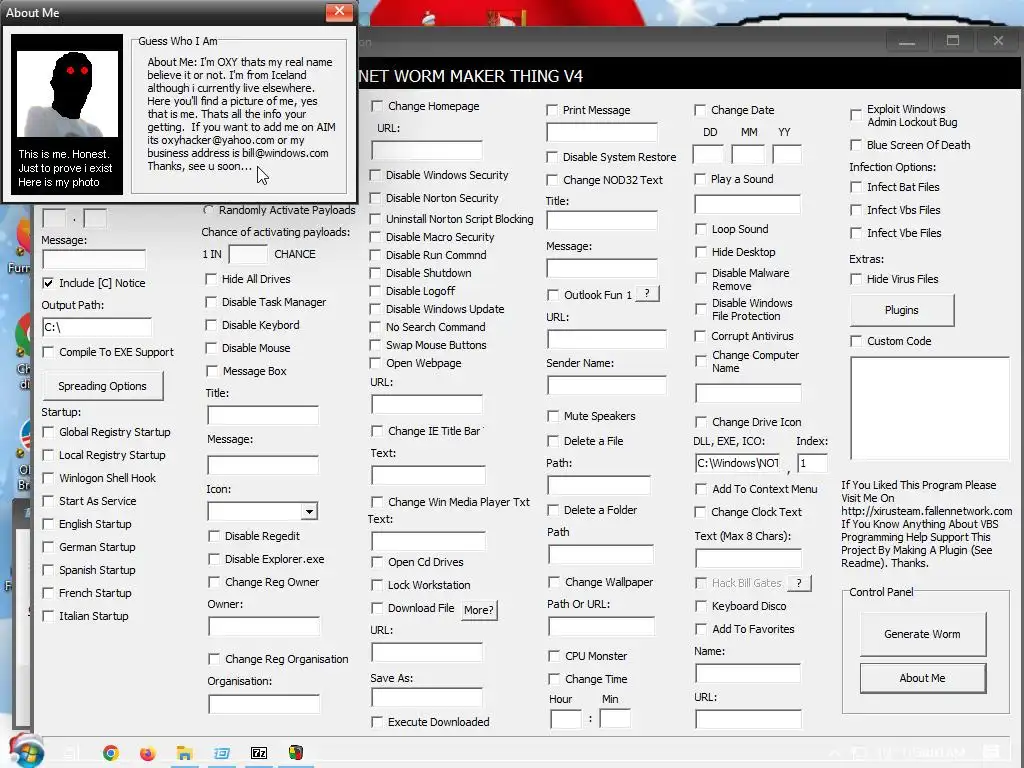
Task: Open the Icon combo box dropdown
Action: click(x=310, y=511)
